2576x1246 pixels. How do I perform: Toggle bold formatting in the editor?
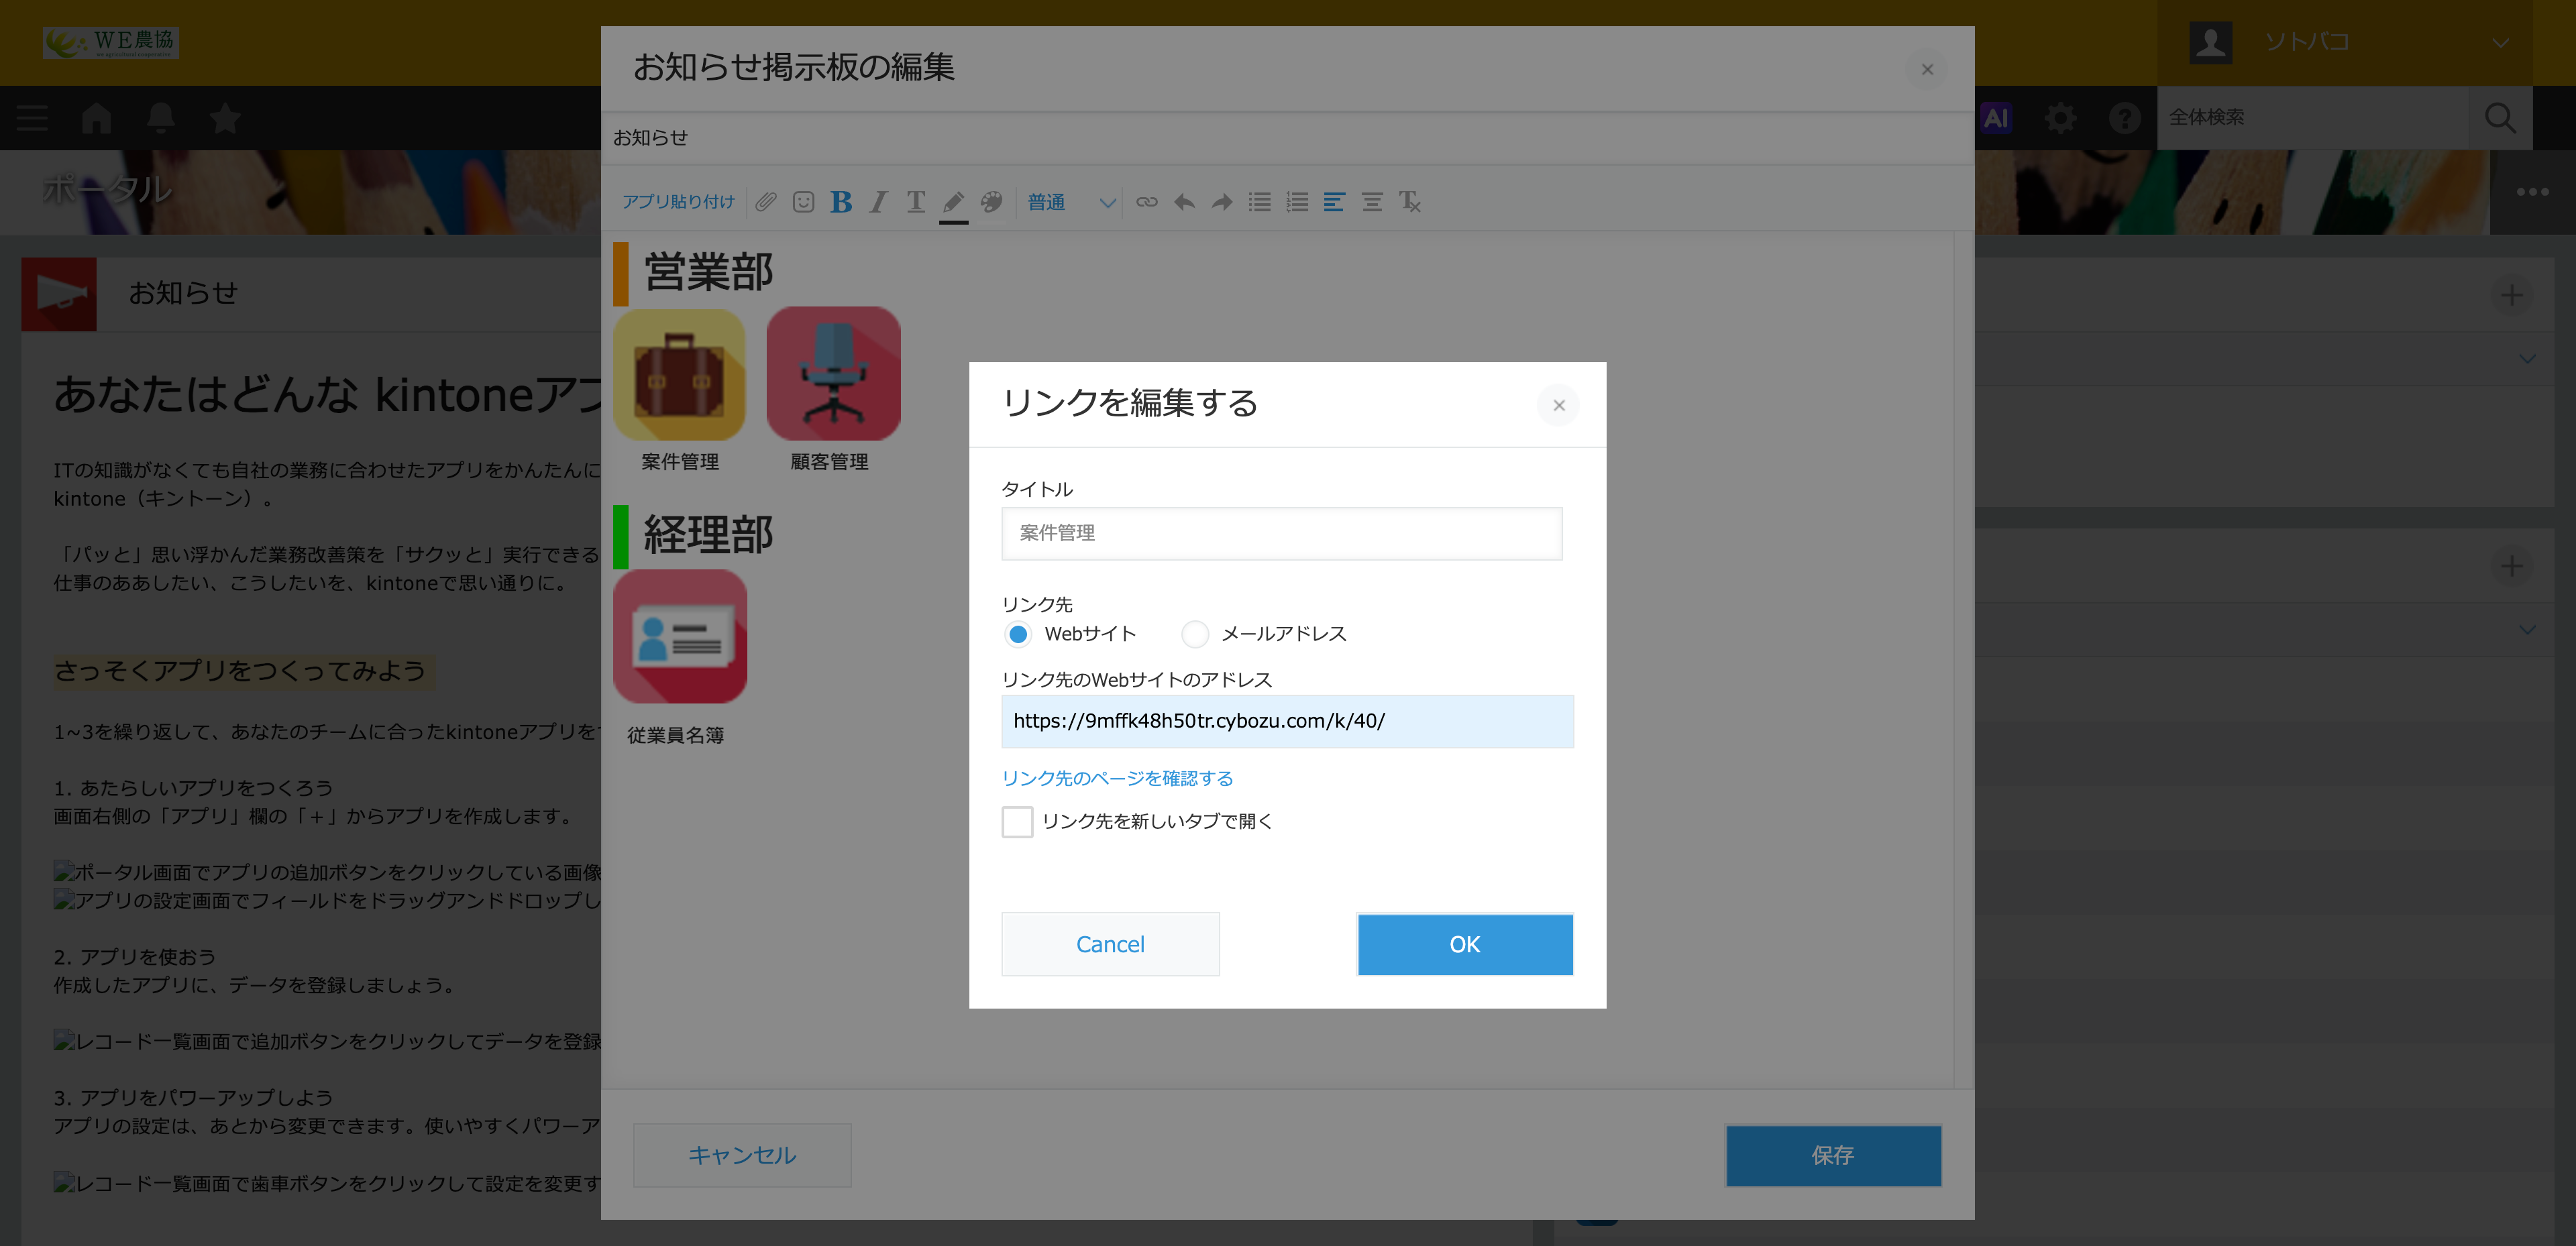point(841,202)
